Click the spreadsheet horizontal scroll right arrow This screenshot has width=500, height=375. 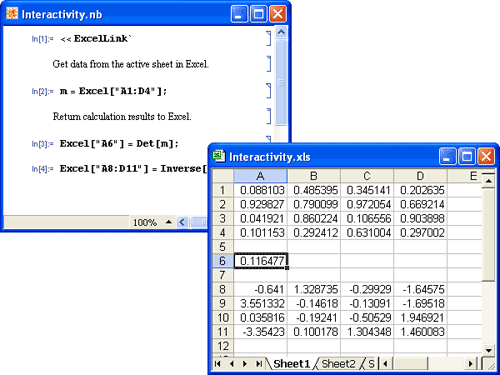tap(470, 363)
